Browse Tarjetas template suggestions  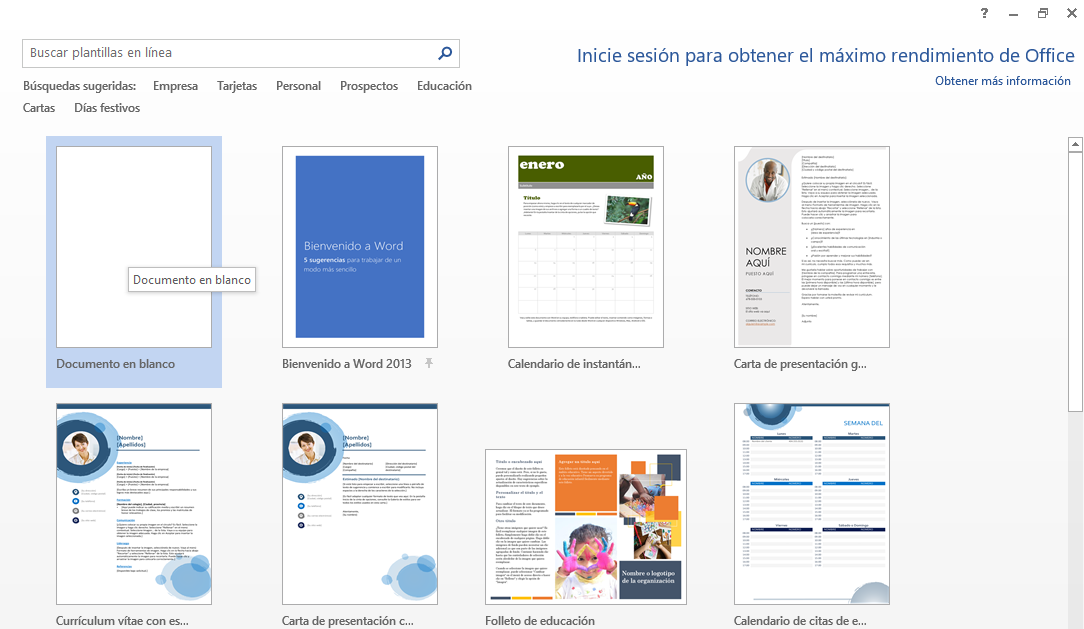pos(236,86)
